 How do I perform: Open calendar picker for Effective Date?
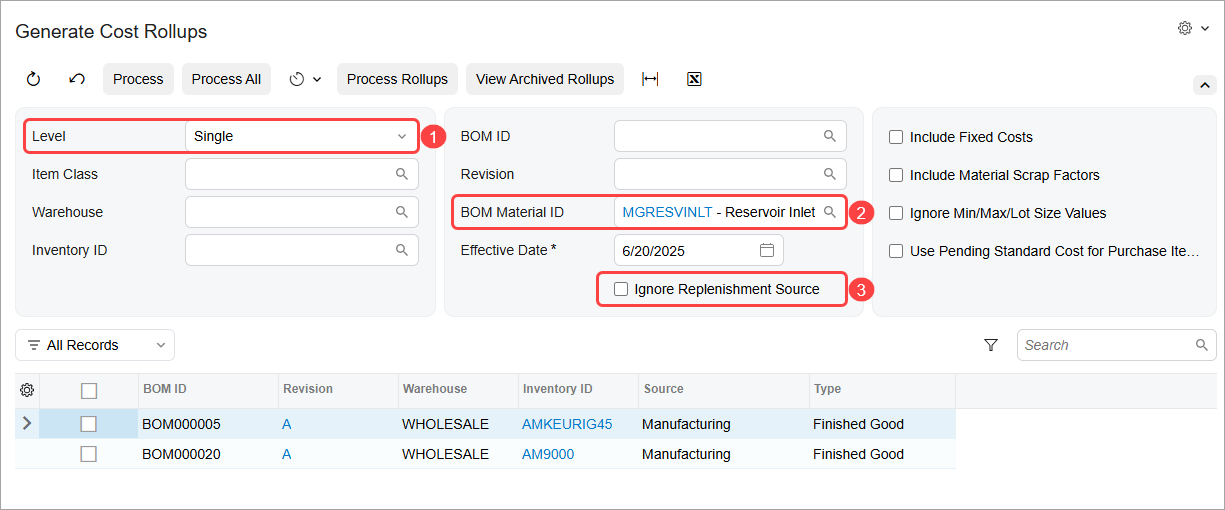tap(767, 250)
